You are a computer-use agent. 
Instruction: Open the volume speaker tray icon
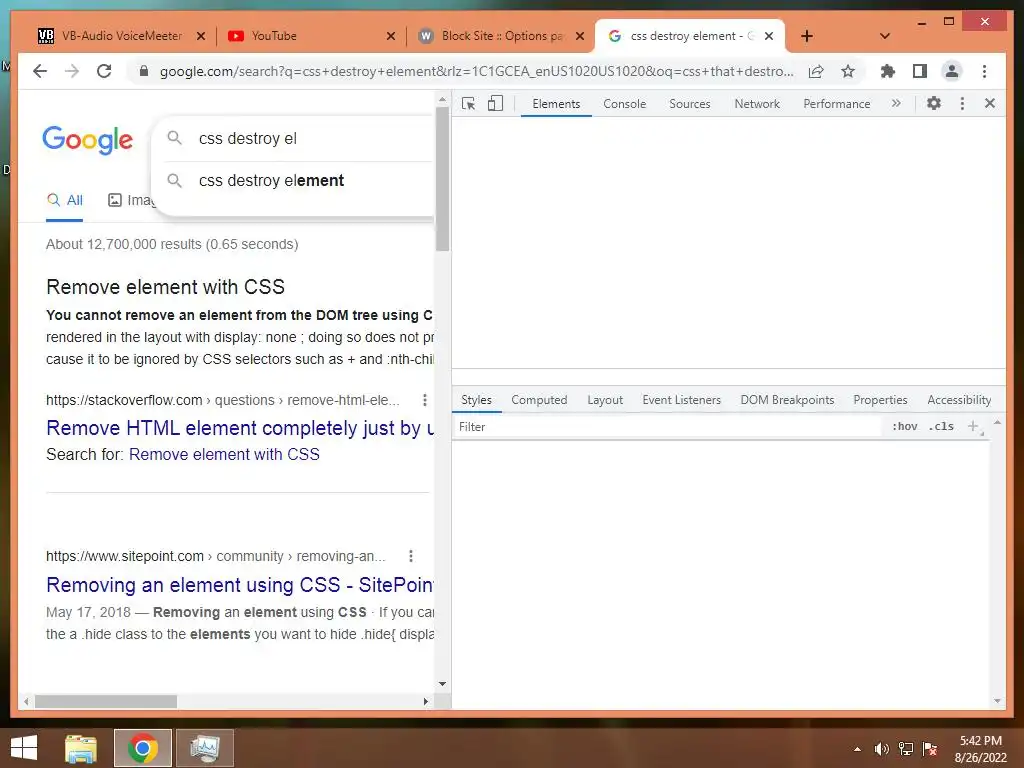click(x=882, y=749)
